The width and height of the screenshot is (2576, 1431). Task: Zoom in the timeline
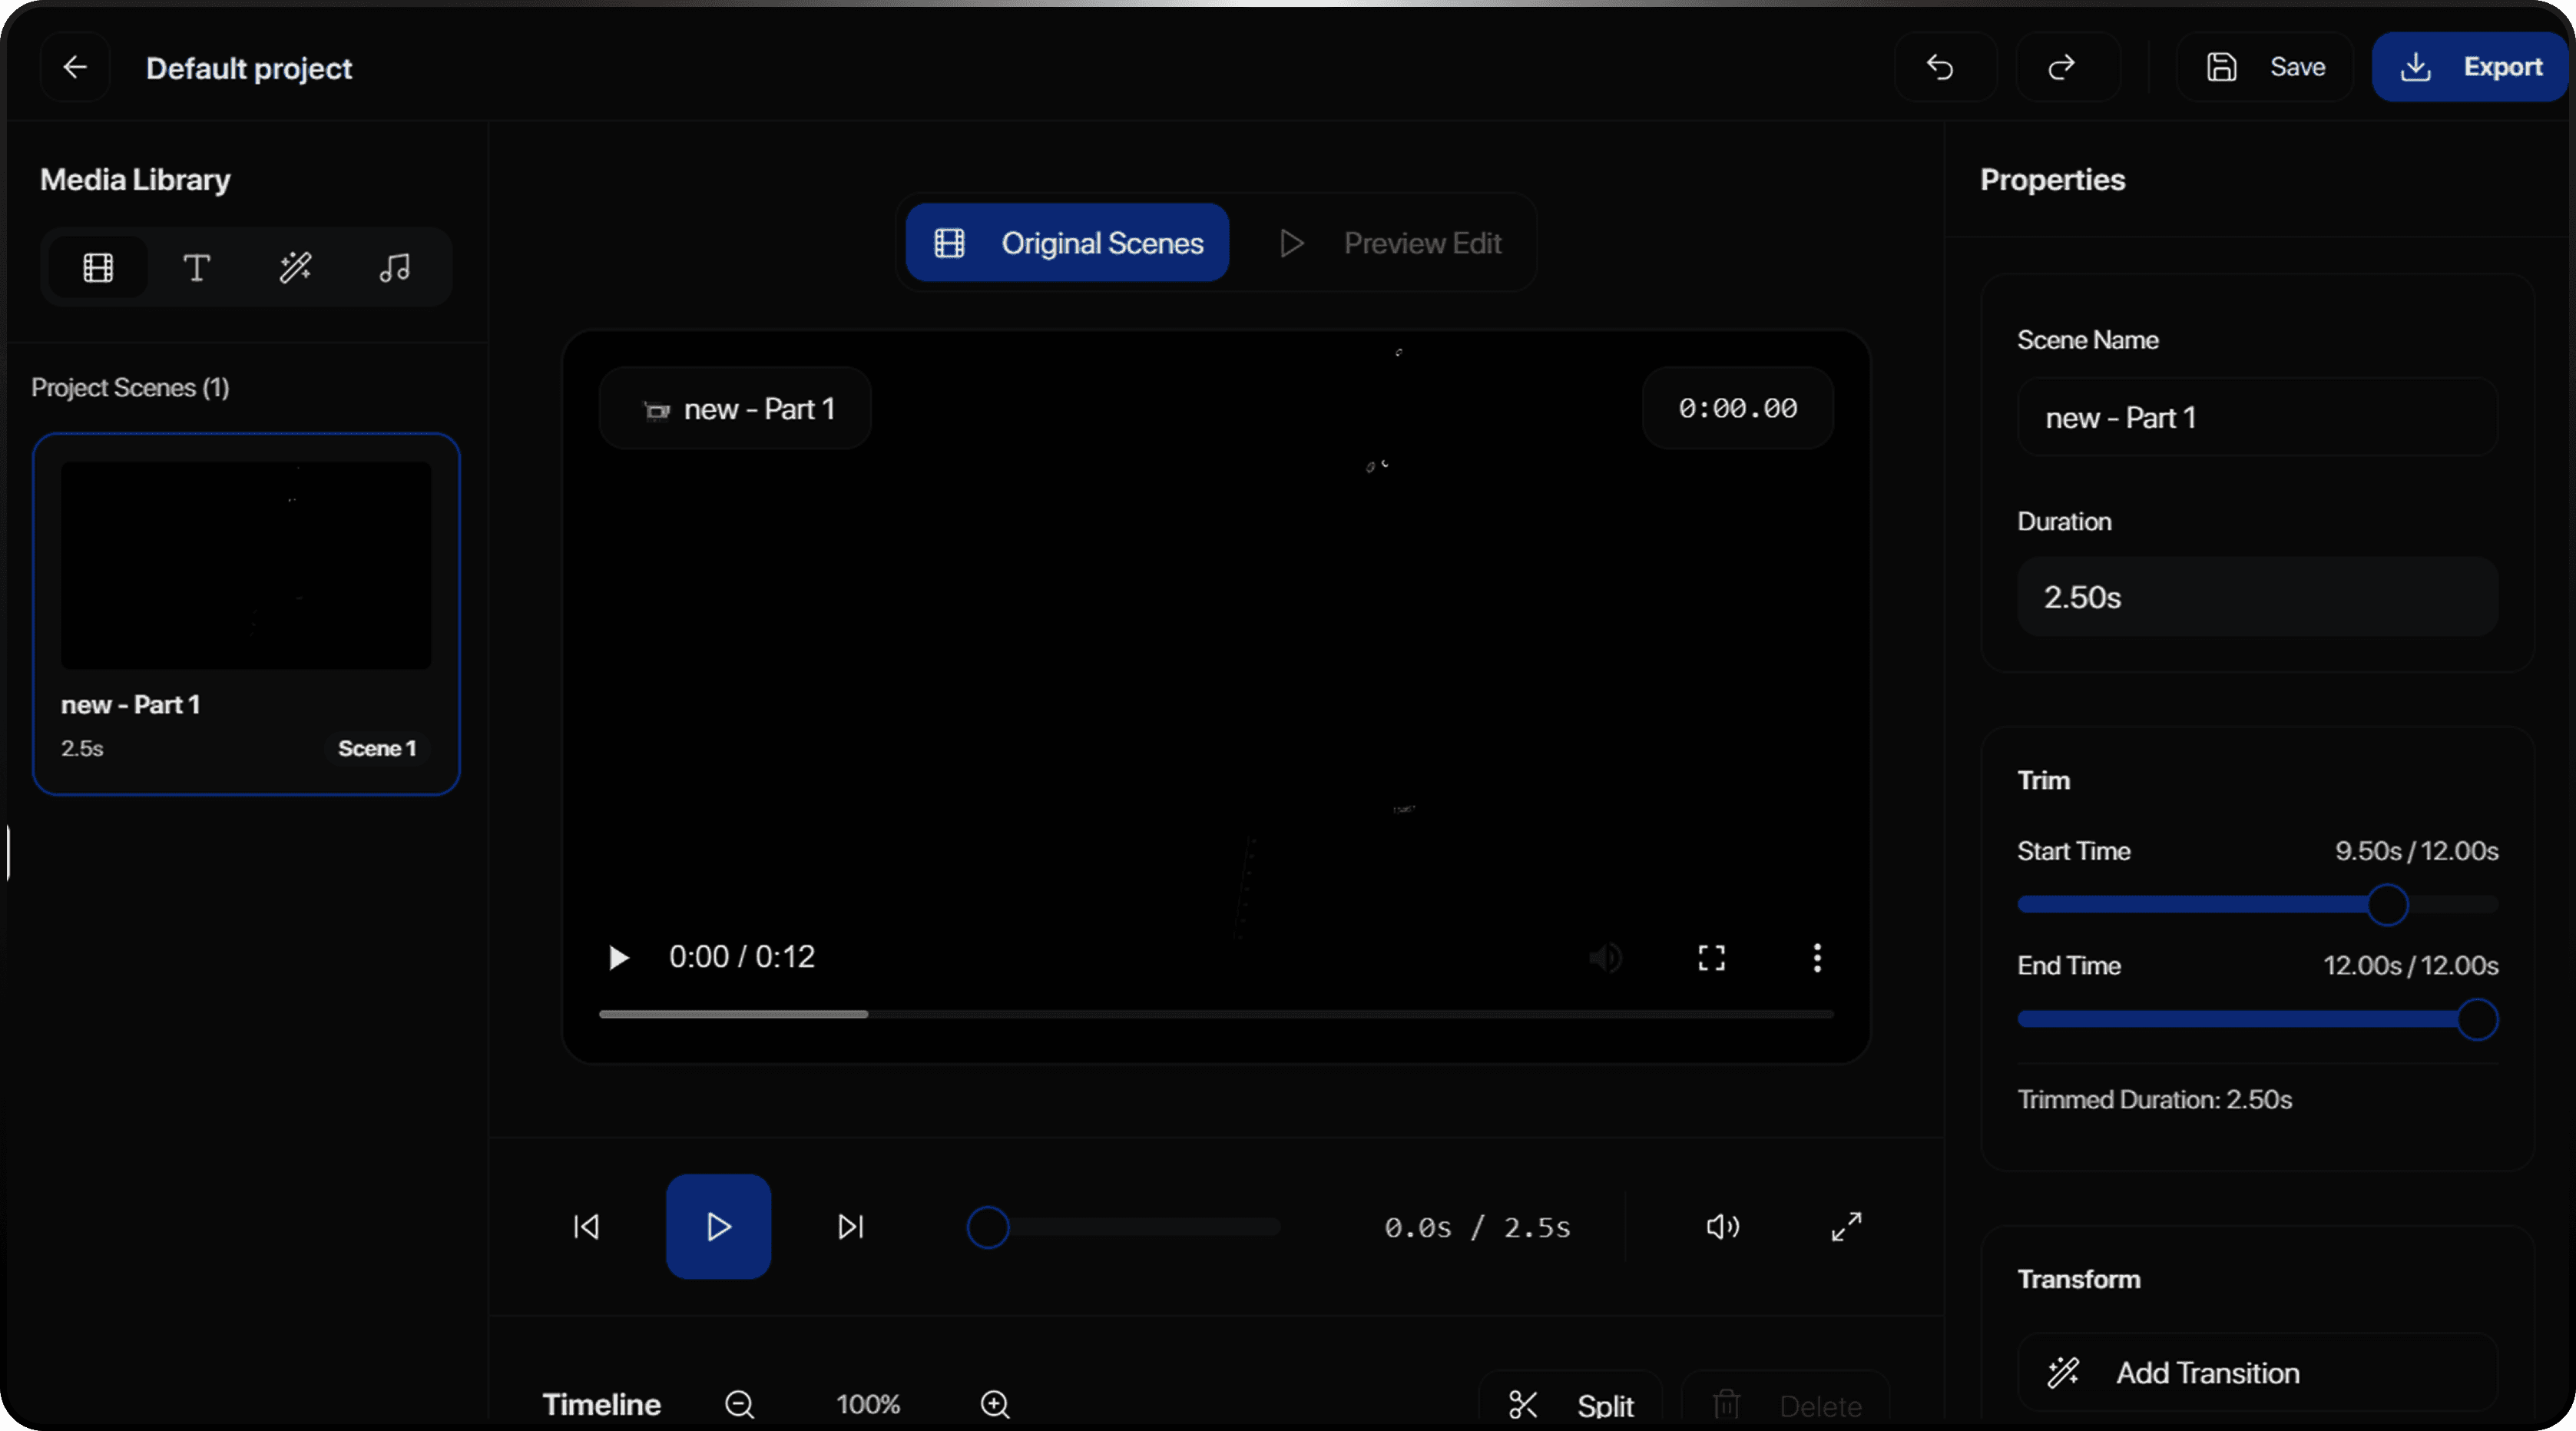pyautogui.click(x=995, y=1404)
